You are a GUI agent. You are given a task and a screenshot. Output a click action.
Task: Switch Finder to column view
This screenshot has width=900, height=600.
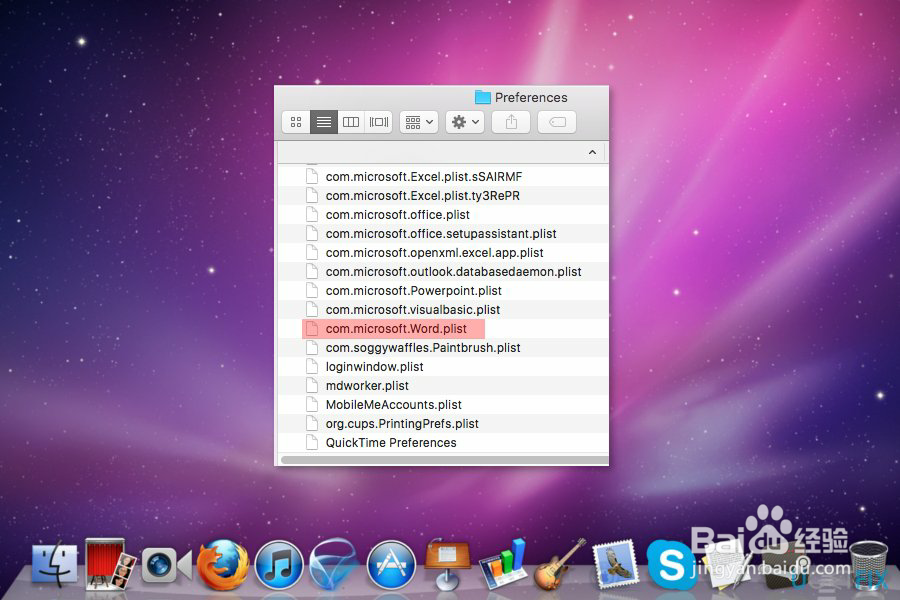point(351,122)
